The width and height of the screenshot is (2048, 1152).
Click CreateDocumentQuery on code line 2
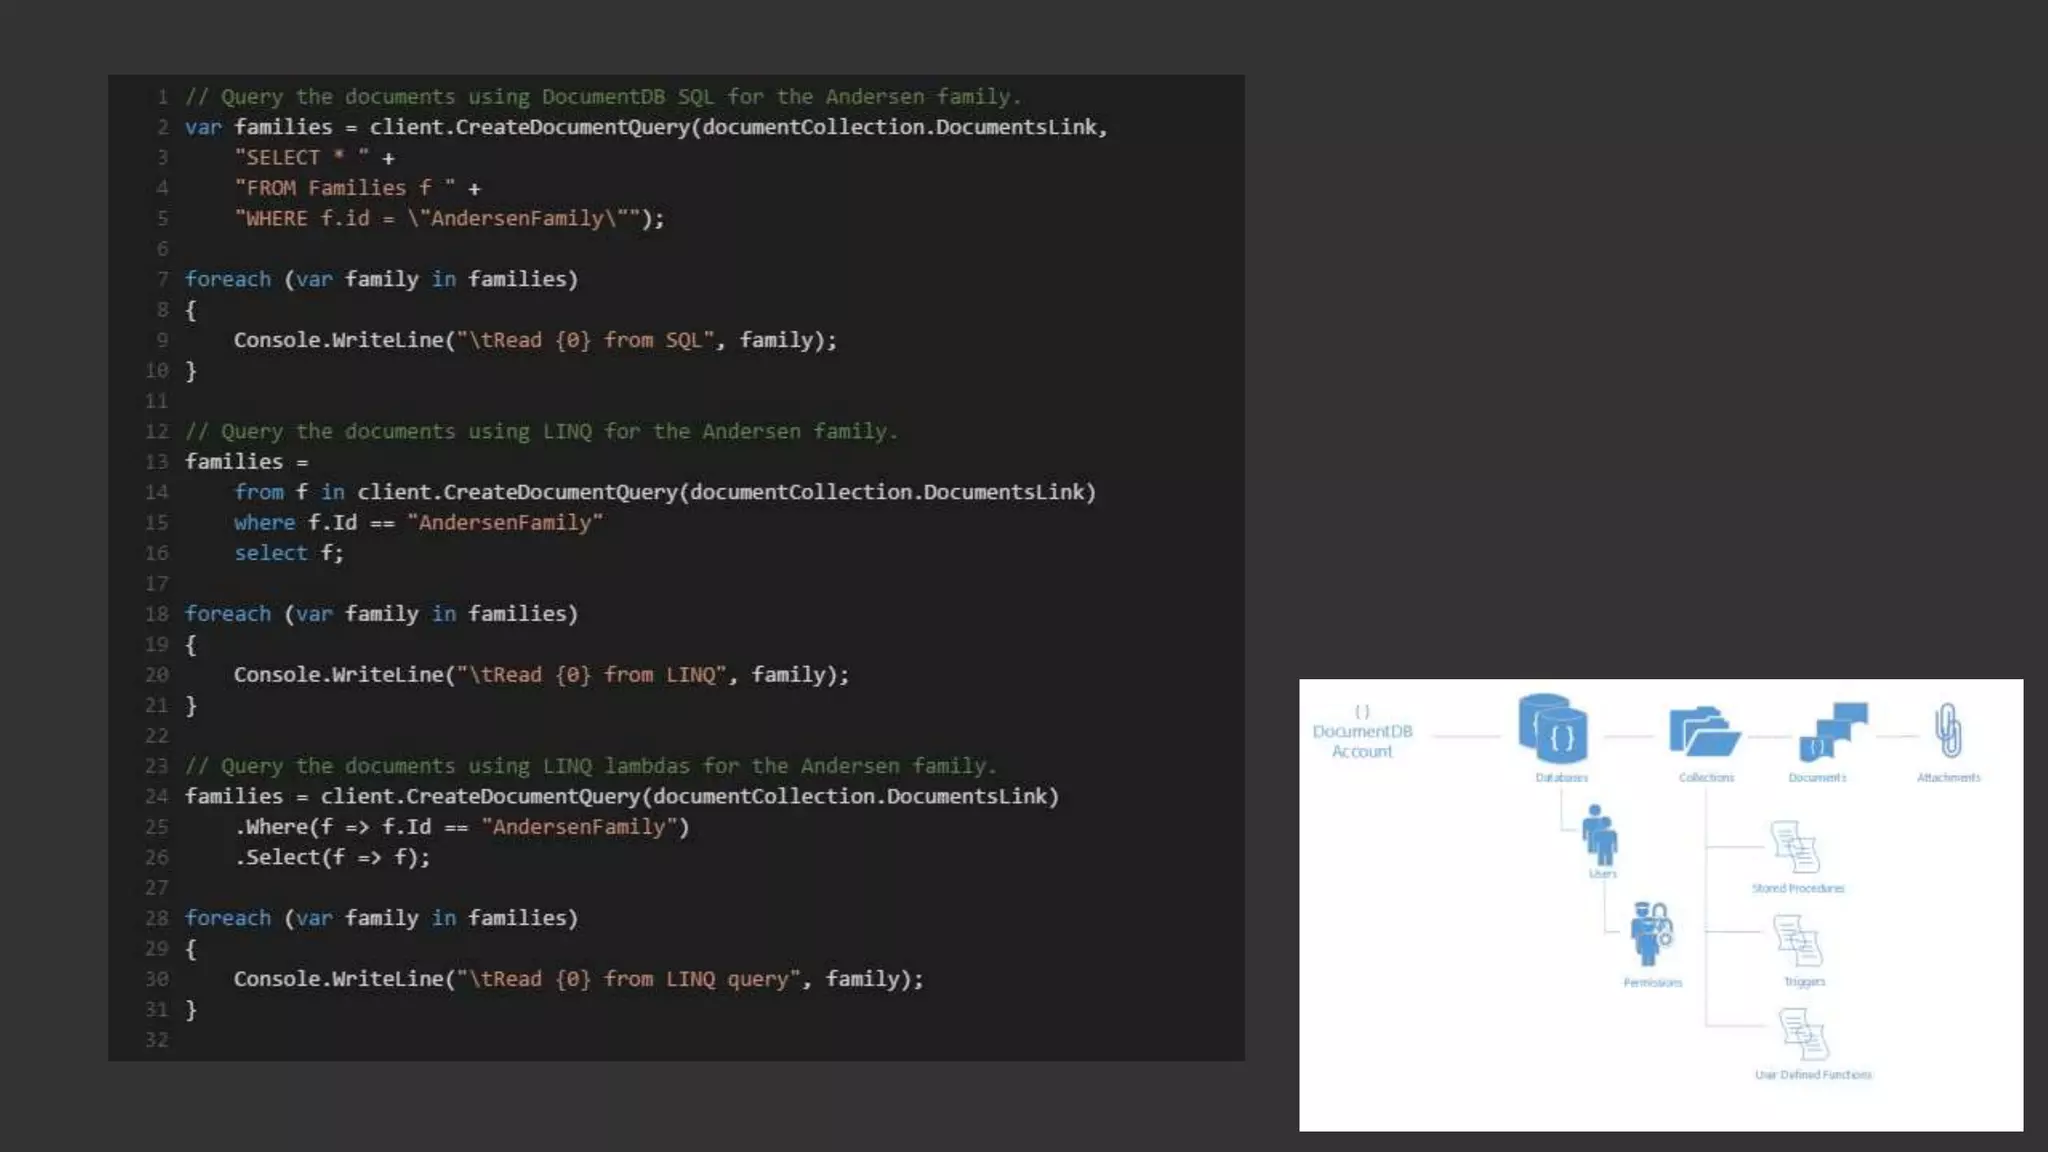pyautogui.click(x=572, y=127)
